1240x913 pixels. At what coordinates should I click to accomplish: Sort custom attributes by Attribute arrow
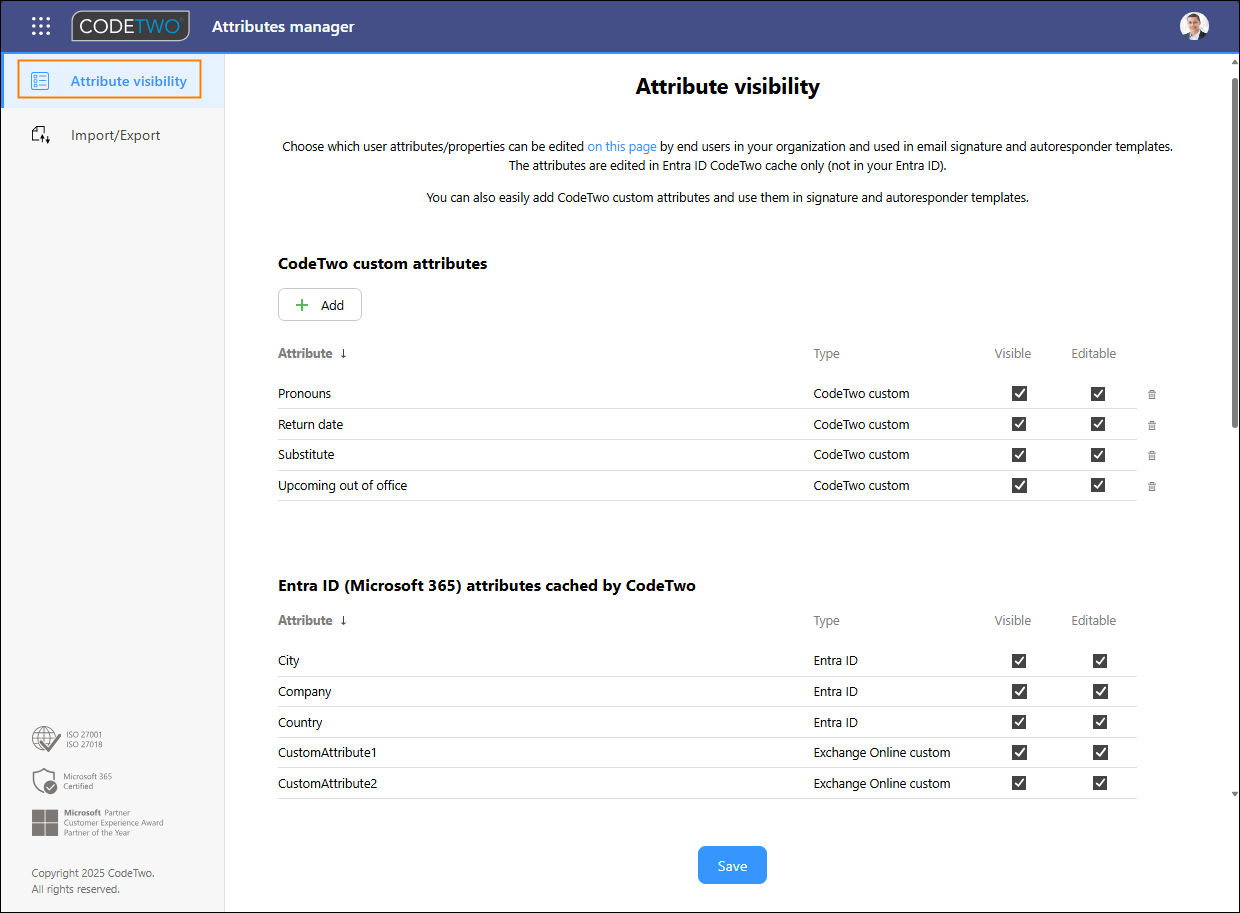(343, 353)
